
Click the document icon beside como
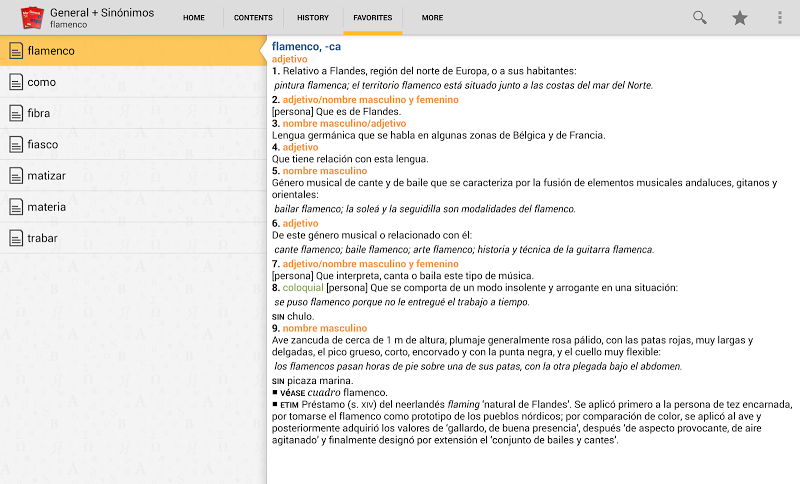tap(16, 82)
